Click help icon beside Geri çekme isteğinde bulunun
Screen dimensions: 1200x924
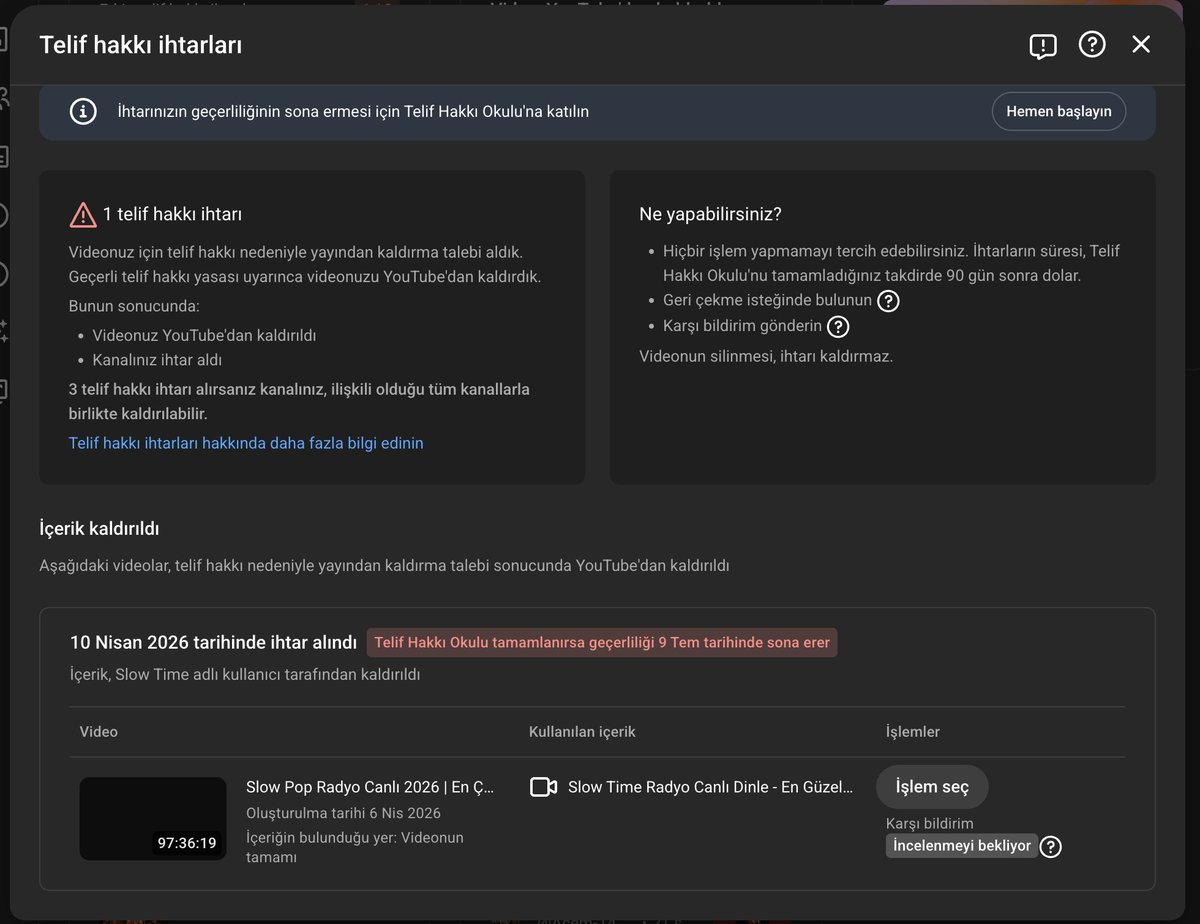point(888,300)
